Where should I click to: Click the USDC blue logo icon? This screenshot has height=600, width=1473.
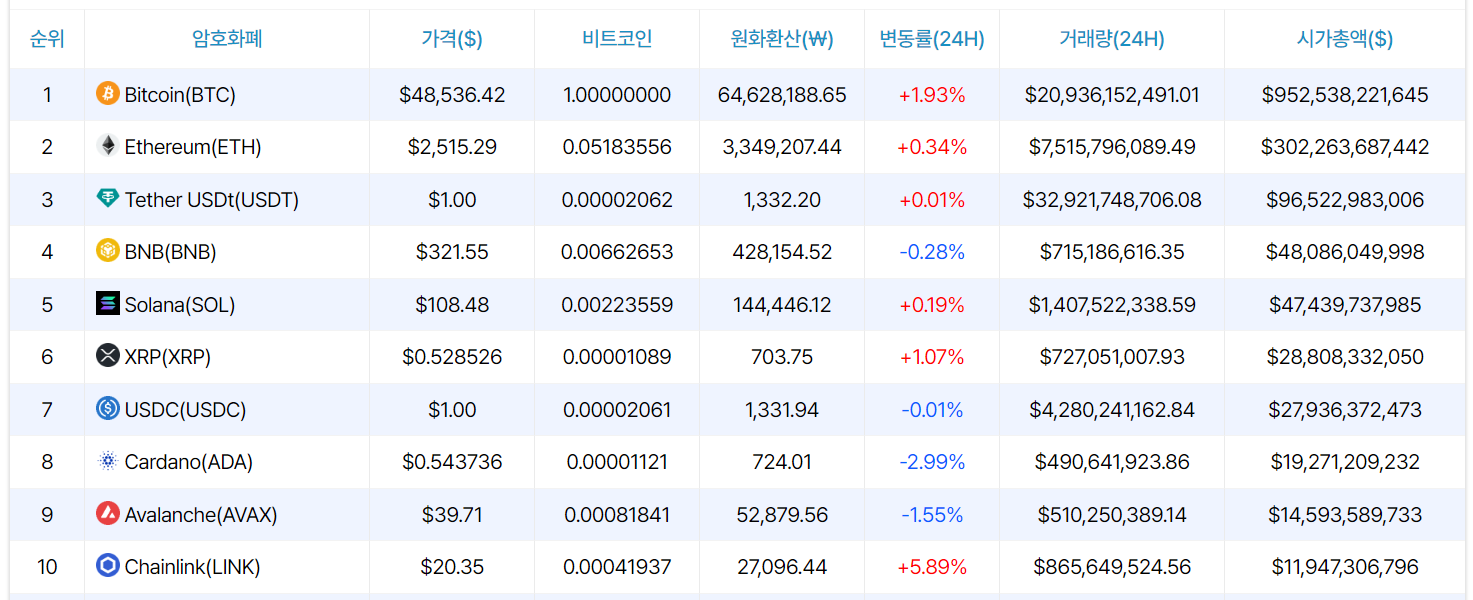pyautogui.click(x=107, y=409)
